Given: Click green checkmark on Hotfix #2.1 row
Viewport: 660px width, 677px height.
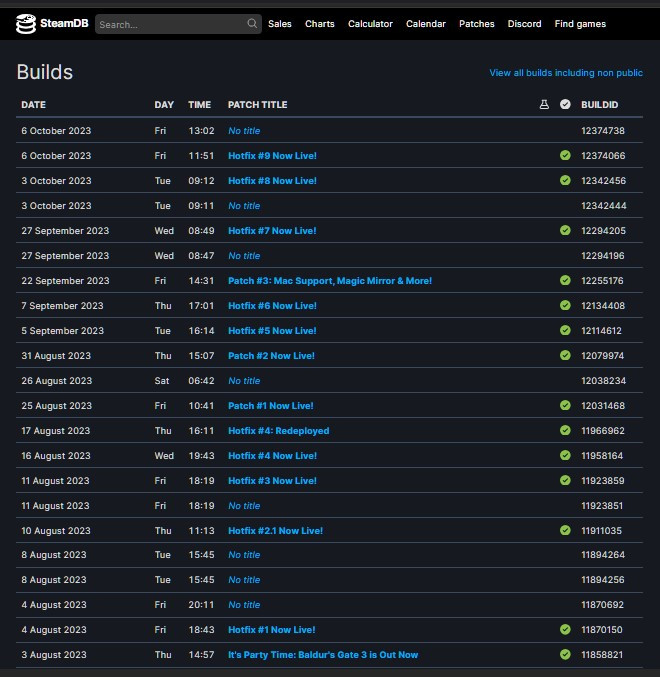Looking at the screenshot, I should coord(565,531).
